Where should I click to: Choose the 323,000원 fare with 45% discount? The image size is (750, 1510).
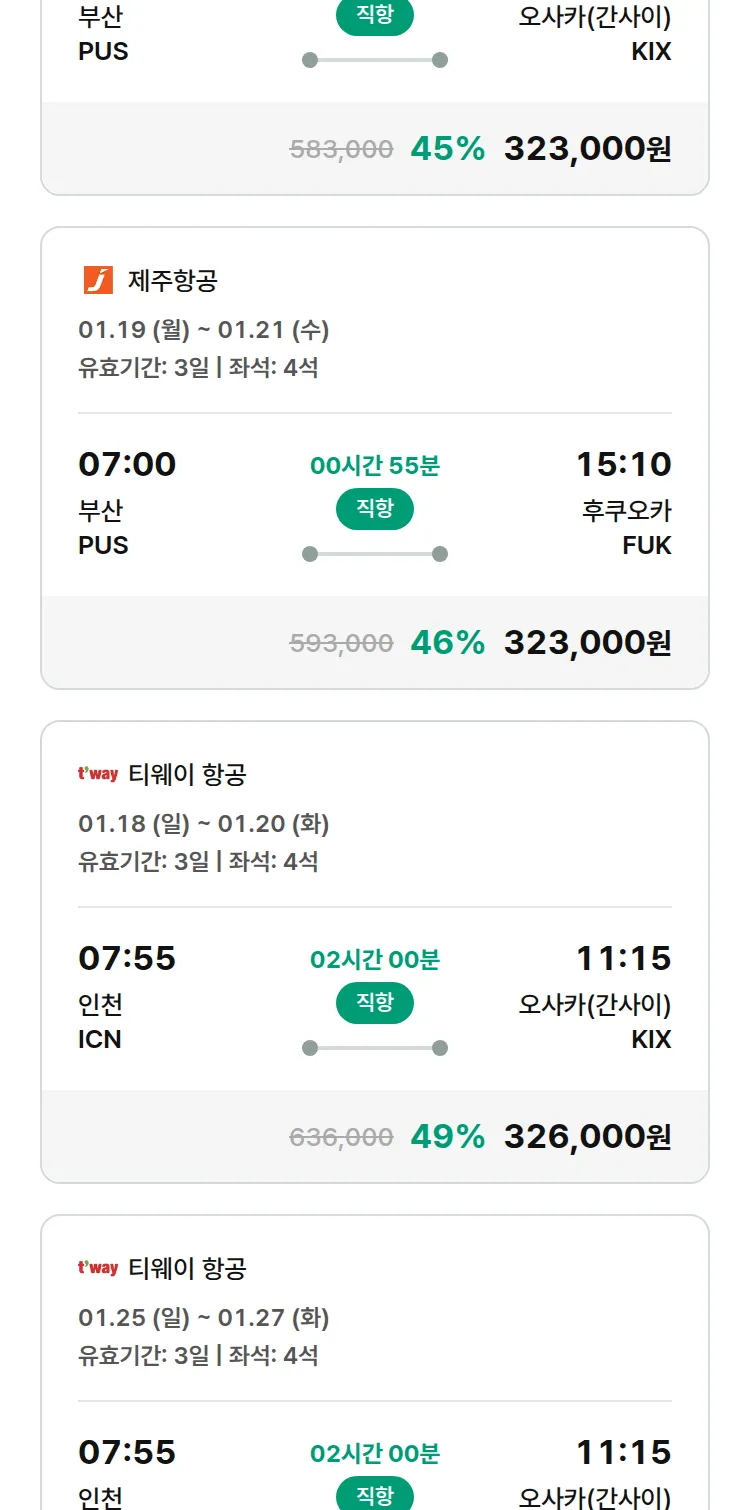click(x=587, y=149)
